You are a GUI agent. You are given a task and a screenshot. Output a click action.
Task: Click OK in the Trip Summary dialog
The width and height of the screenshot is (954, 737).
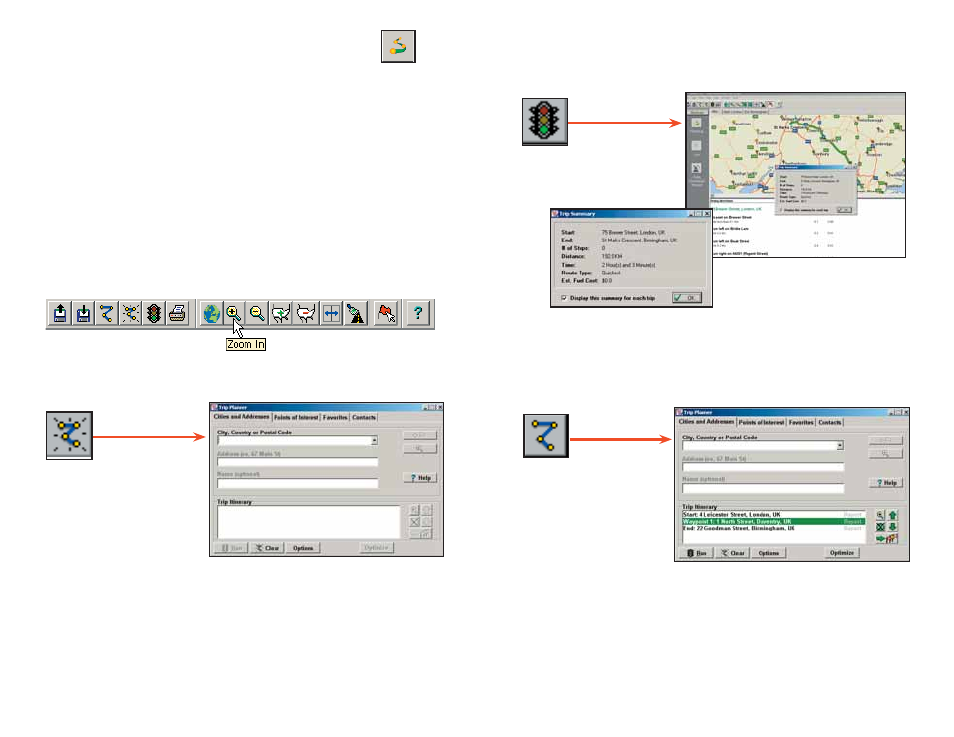pos(687,298)
